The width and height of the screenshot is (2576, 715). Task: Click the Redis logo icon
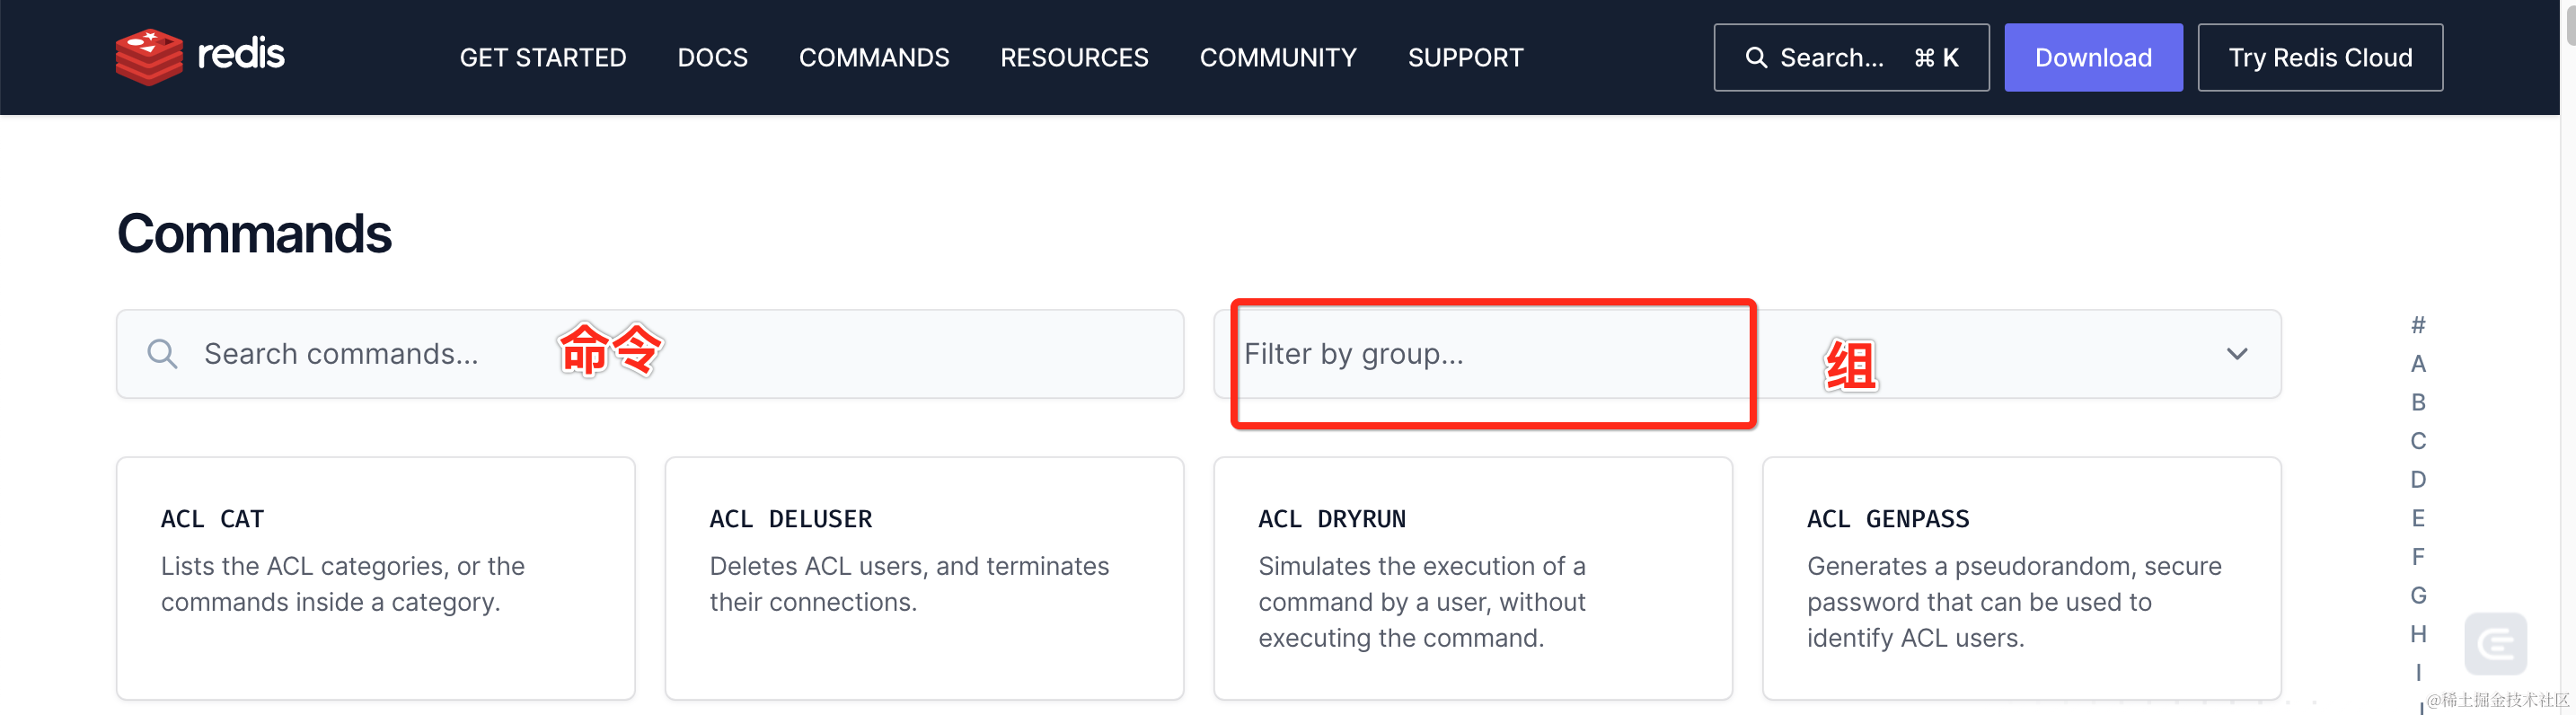[149, 56]
